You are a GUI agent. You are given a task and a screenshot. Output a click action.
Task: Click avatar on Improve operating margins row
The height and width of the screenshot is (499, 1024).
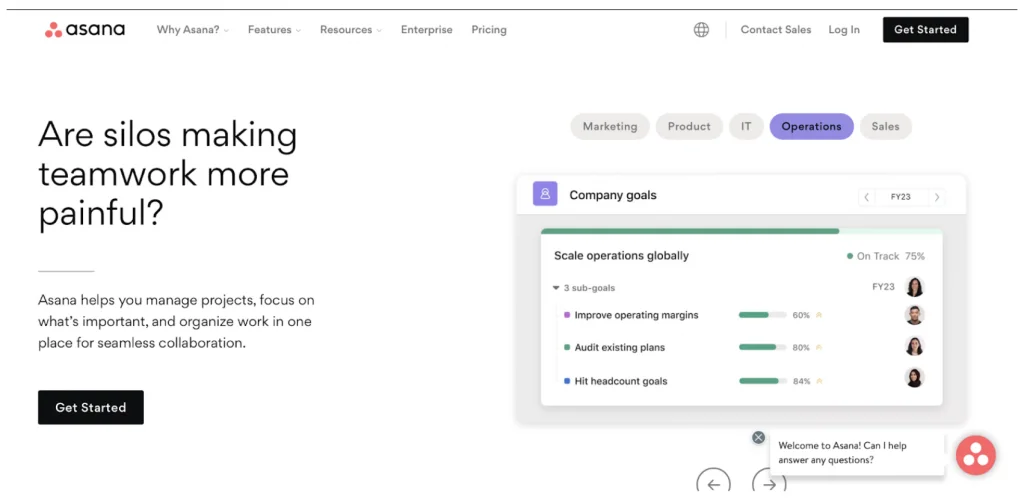914,315
